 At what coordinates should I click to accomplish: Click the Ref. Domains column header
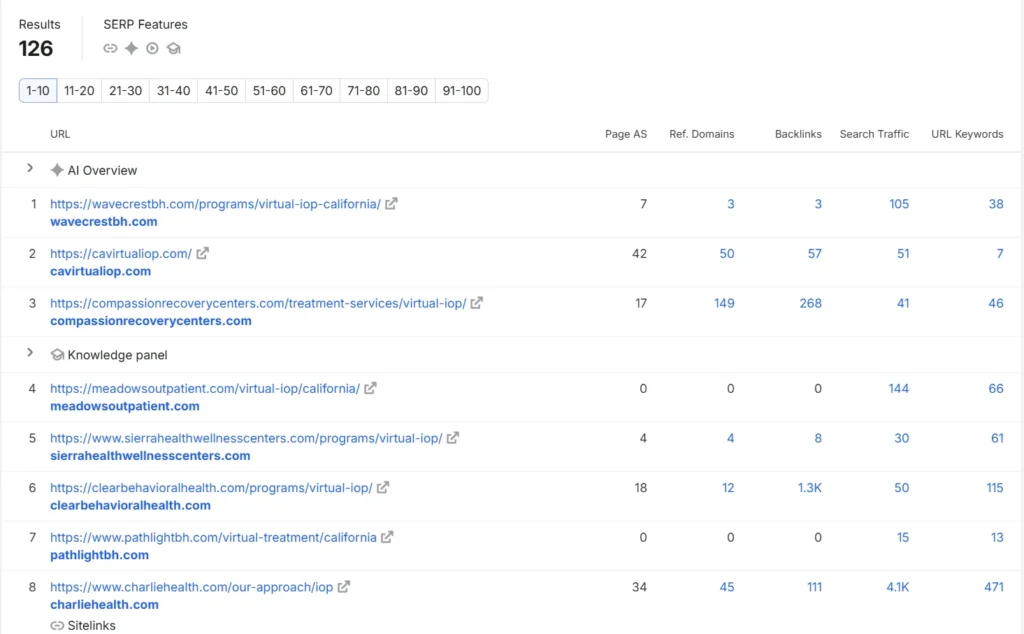[x=701, y=134]
